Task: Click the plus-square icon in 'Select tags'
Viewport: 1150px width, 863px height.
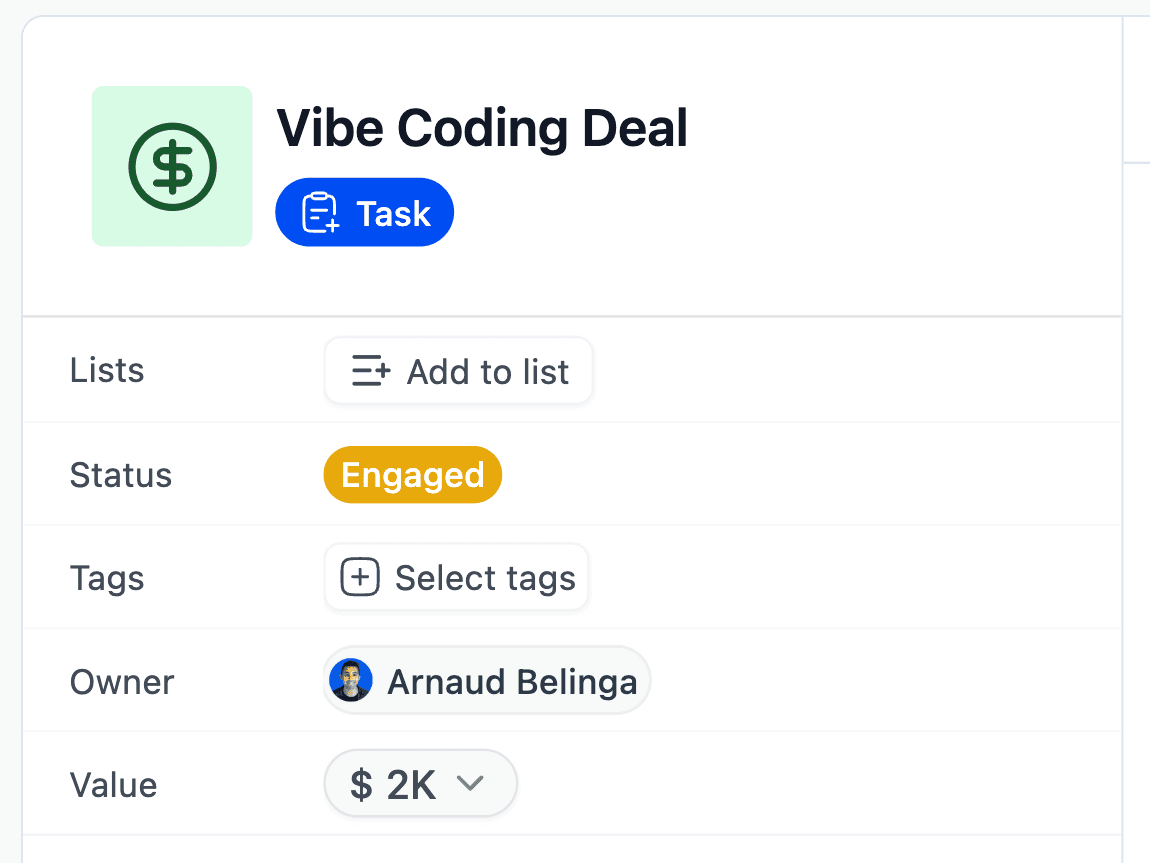Action: tap(359, 577)
